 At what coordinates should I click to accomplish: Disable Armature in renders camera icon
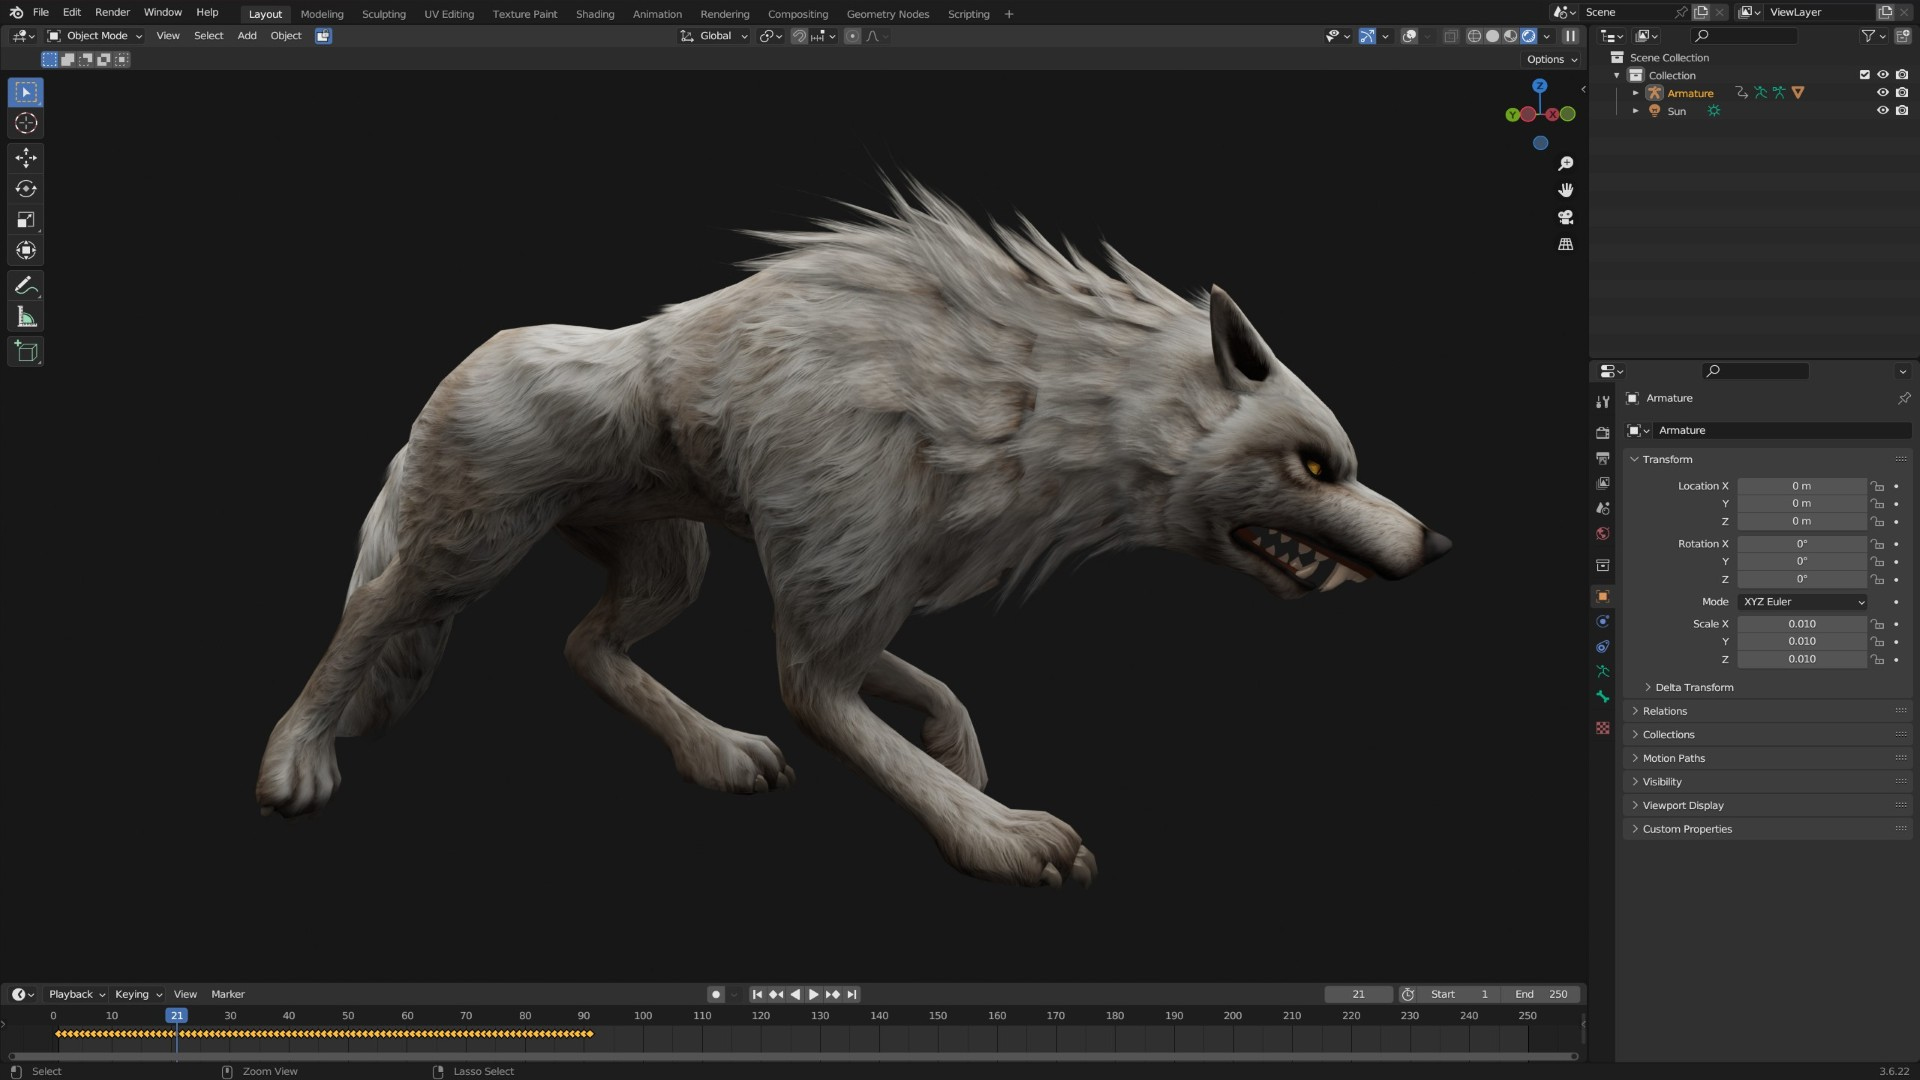[x=1901, y=93]
